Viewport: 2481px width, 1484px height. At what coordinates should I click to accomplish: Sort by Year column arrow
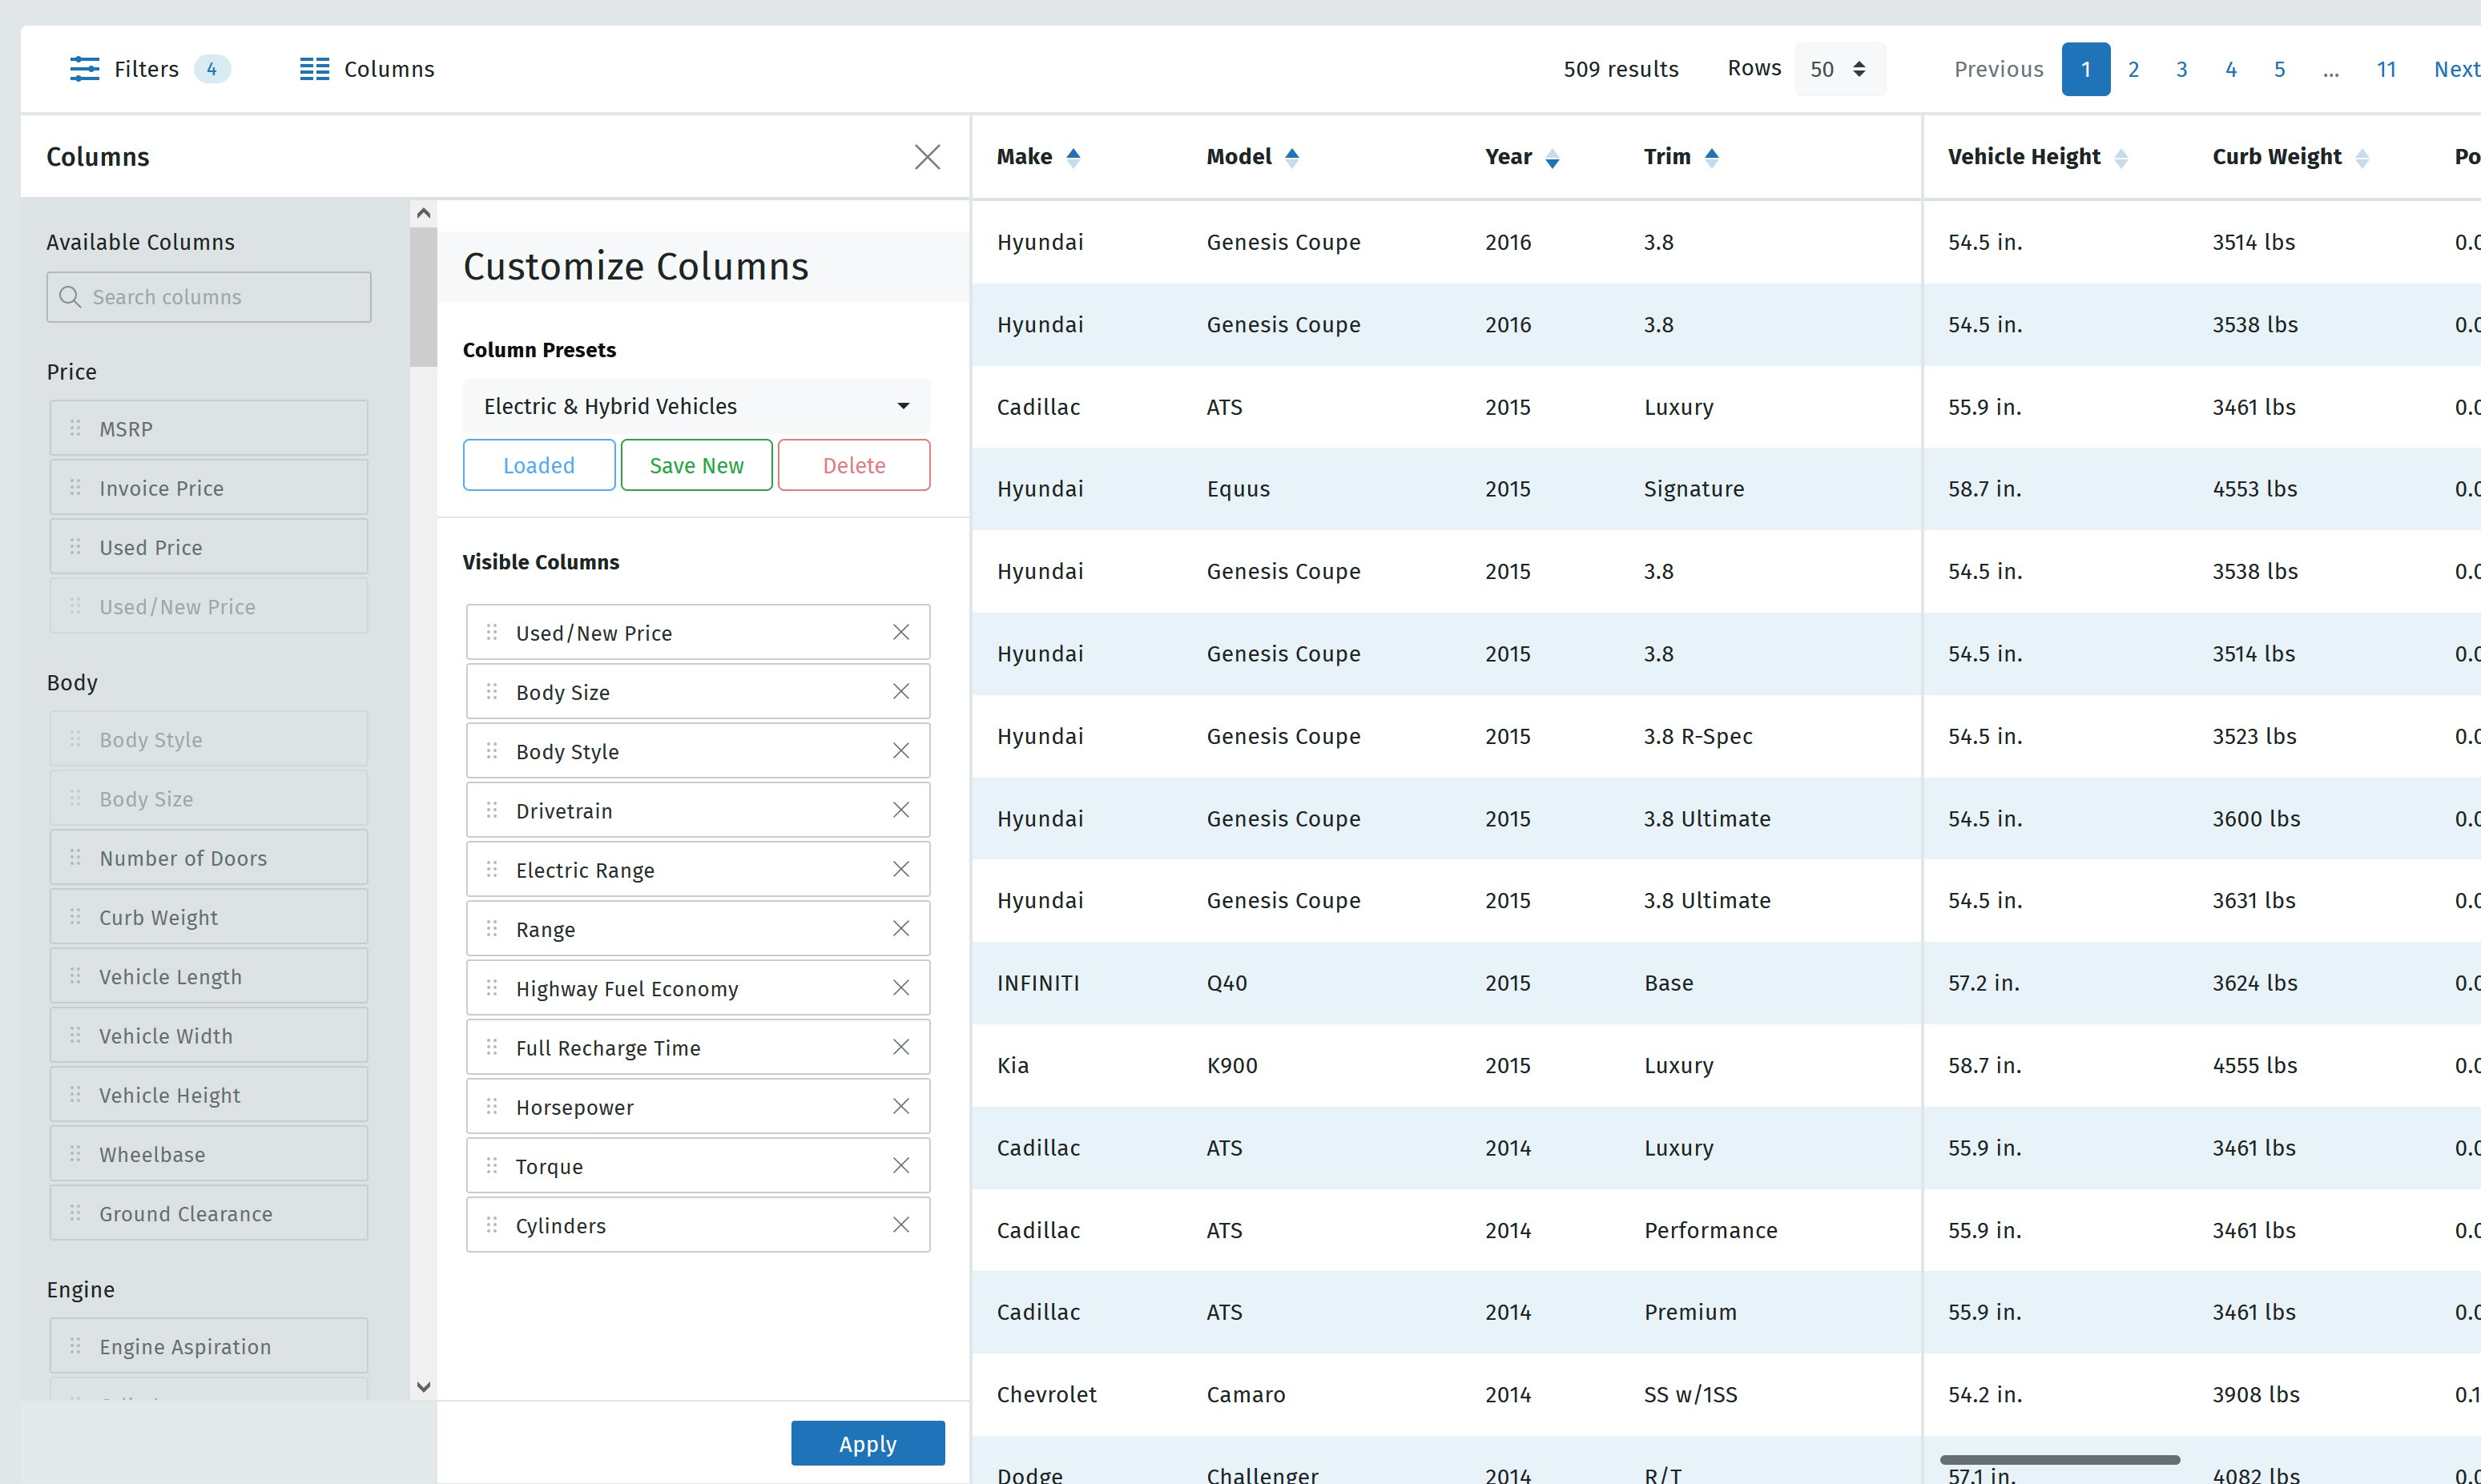click(1552, 157)
